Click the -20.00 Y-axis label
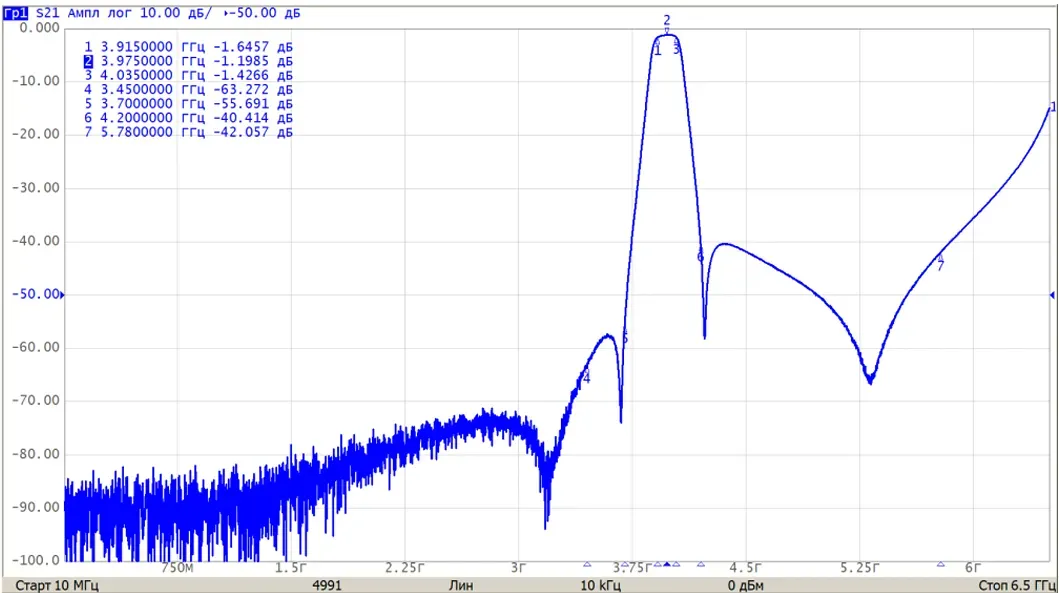1059x593 pixels. [x=36, y=134]
